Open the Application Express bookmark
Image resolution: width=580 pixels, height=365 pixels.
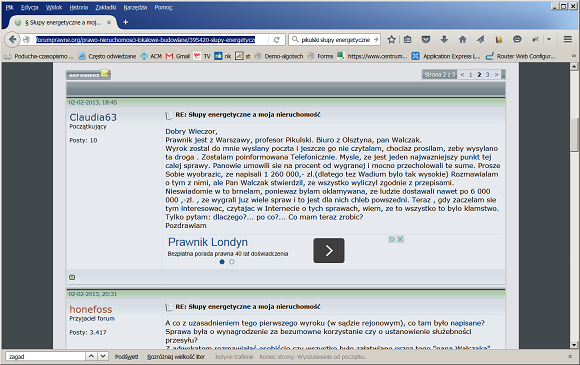click(x=446, y=56)
